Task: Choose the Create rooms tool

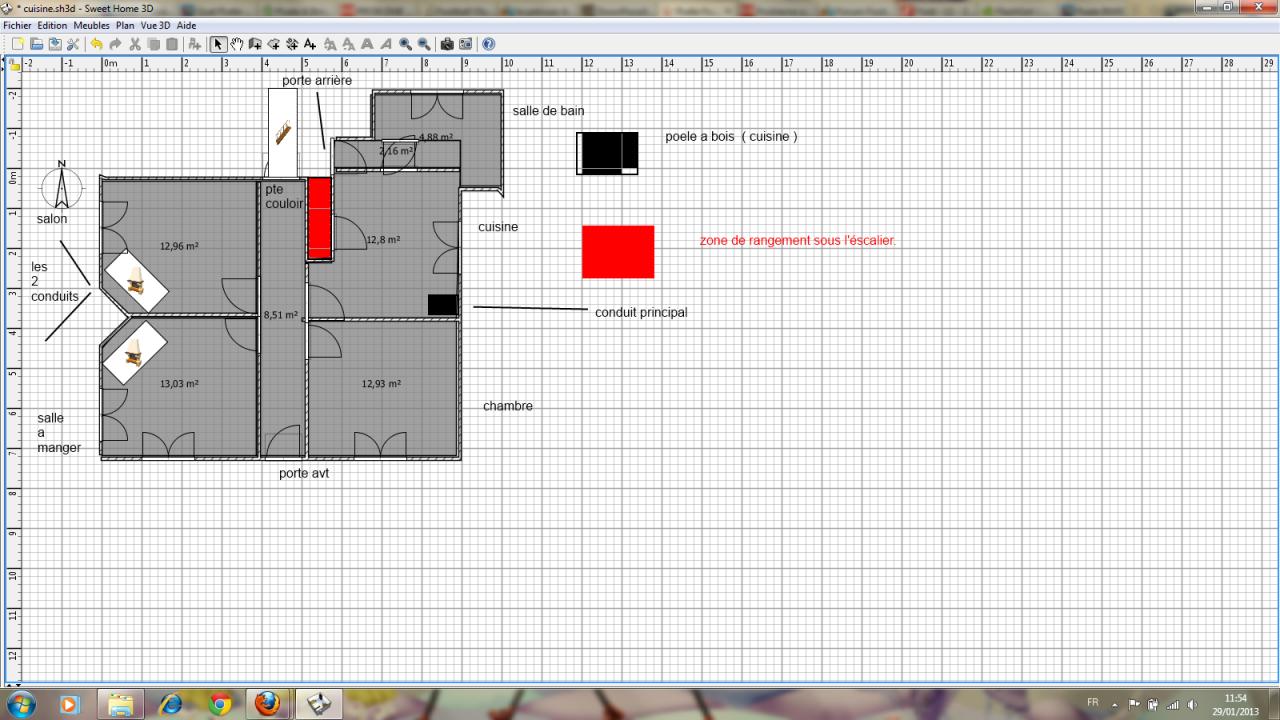Action: (x=274, y=44)
